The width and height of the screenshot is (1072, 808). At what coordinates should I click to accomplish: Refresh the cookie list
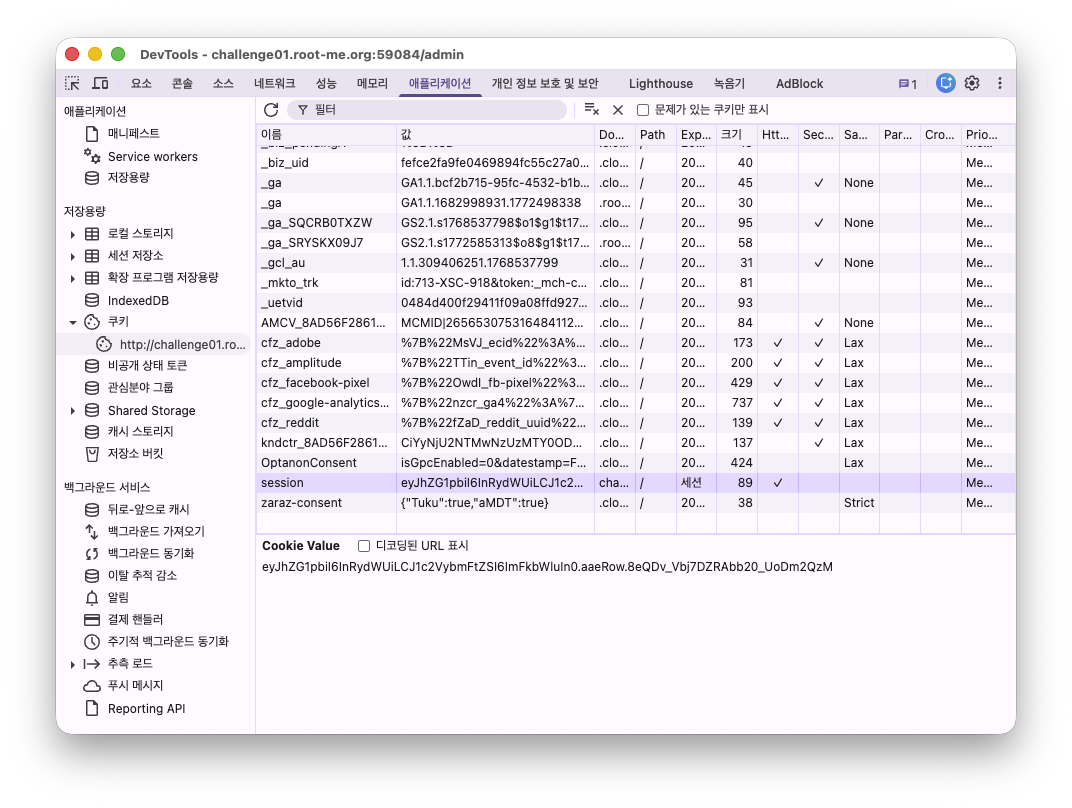pos(271,109)
